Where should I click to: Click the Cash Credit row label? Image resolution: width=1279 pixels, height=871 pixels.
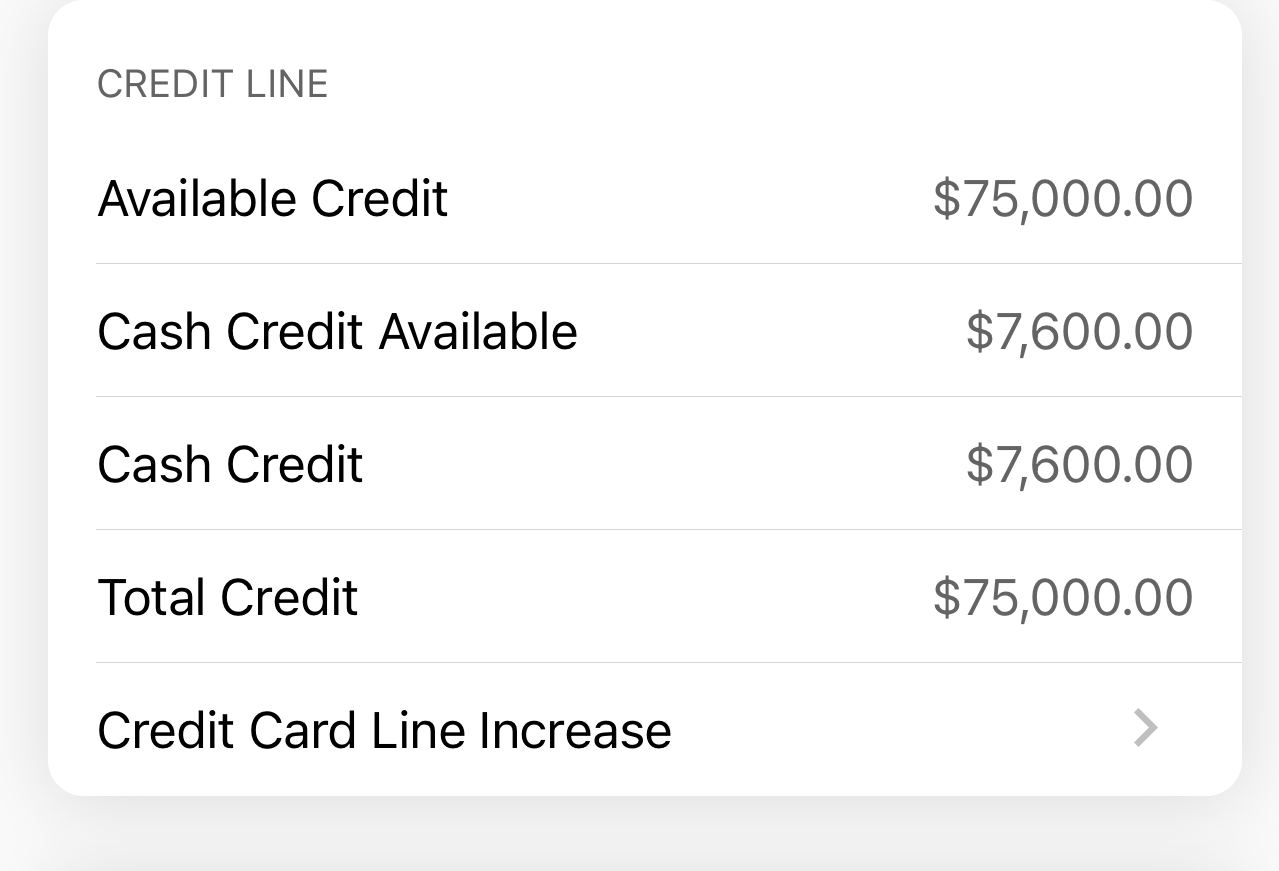pyautogui.click(x=230, y=464)
